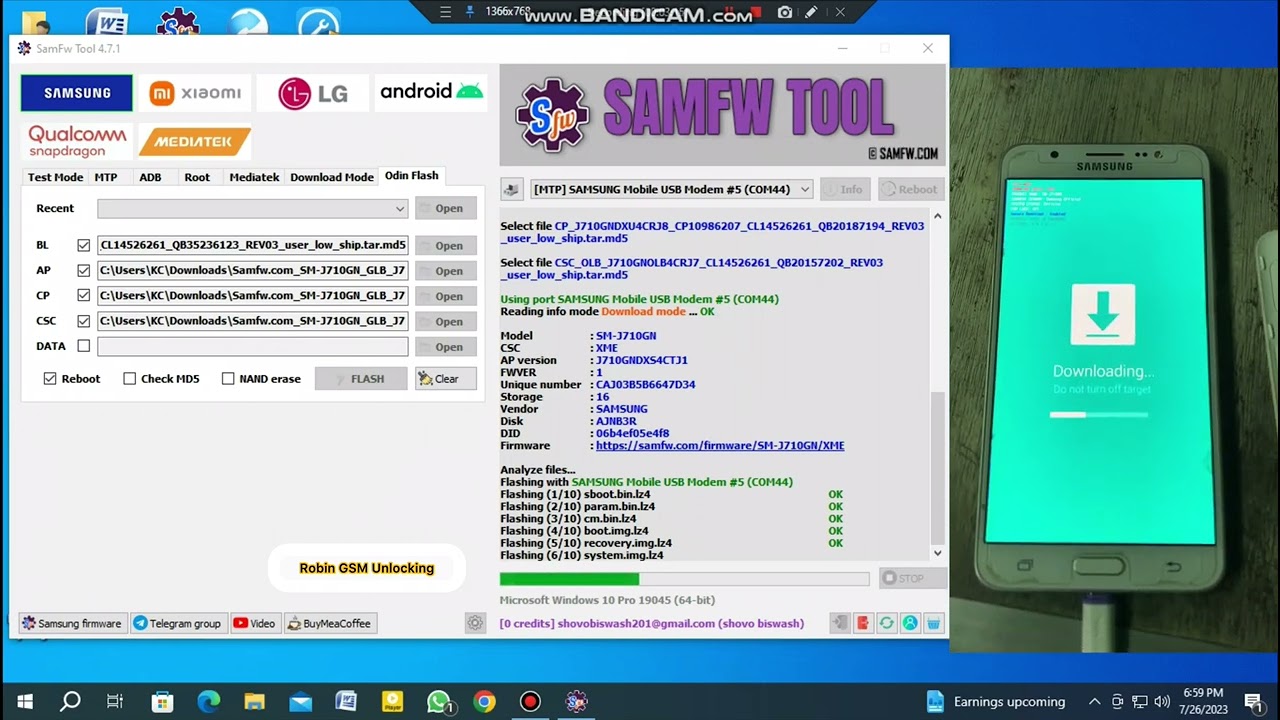The image size is (1280, 720).
Task: Open Bandicam recorder from taskbar
Action: [530, 702]
